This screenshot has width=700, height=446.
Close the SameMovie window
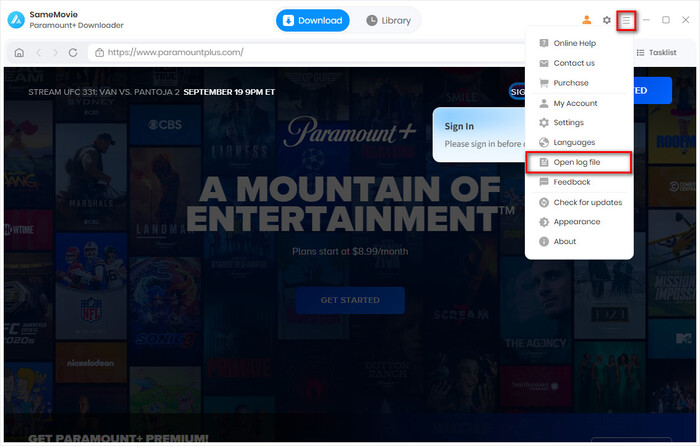tap(686, 20)
